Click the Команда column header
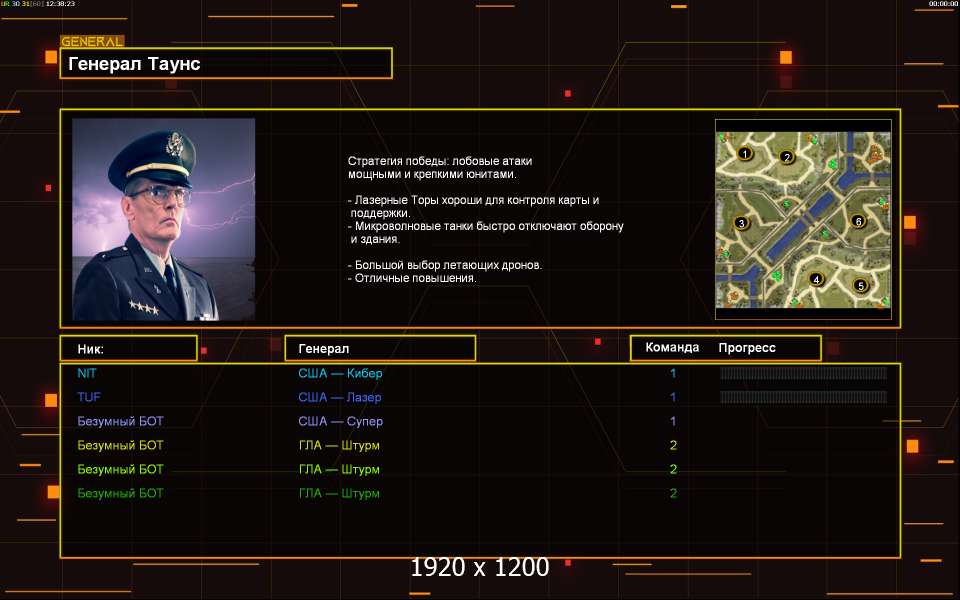The image size is (960, 600). click(x=672, y=348)
